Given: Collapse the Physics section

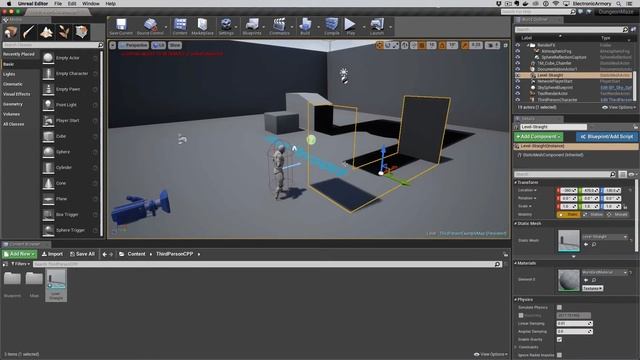Looking at the screenshot, I should point(516,300).
